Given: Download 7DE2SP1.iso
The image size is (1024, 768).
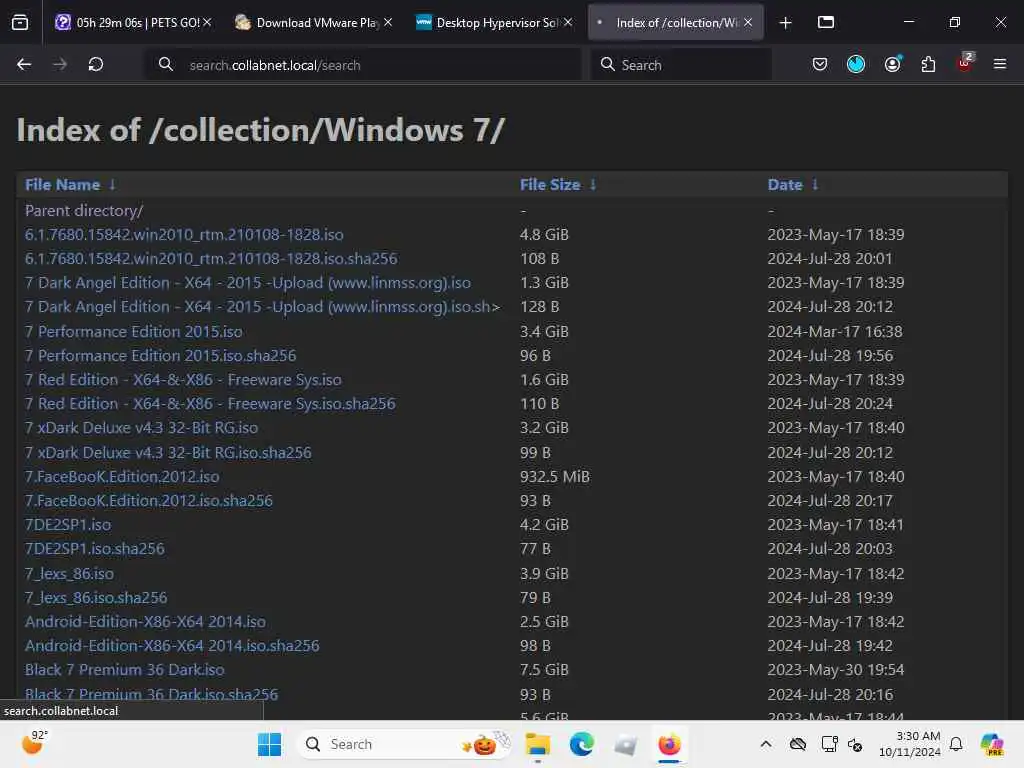Looking at the screenshot, I should click(x=68, y=525).
